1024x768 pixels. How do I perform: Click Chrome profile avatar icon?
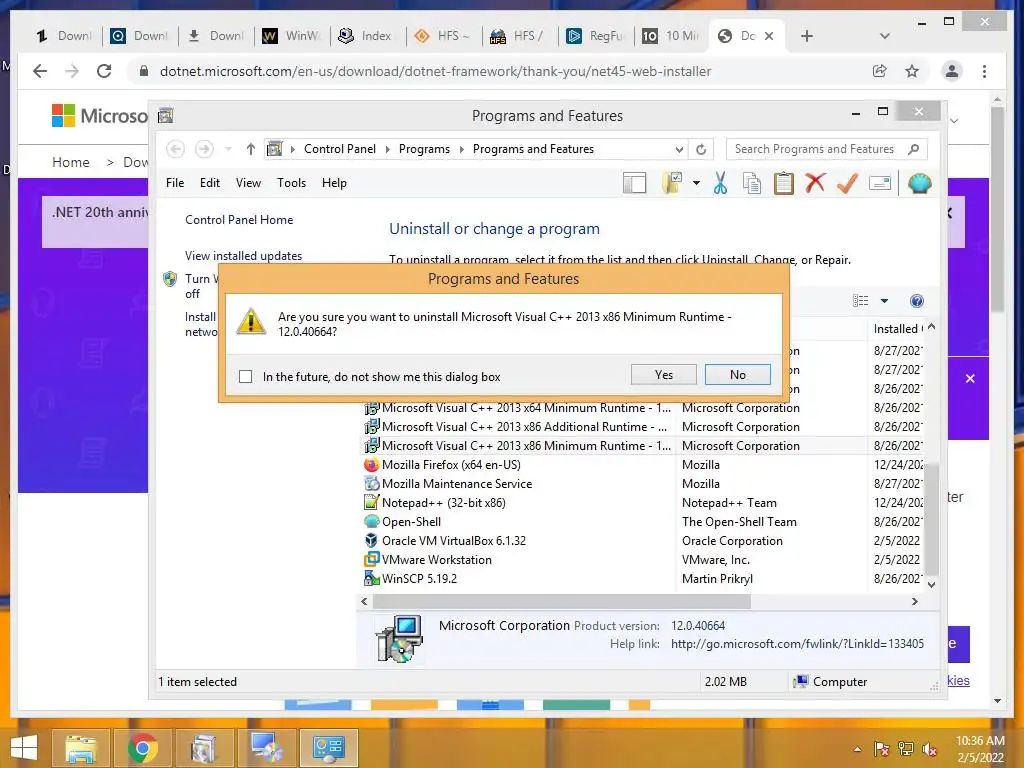coord(952,71)
